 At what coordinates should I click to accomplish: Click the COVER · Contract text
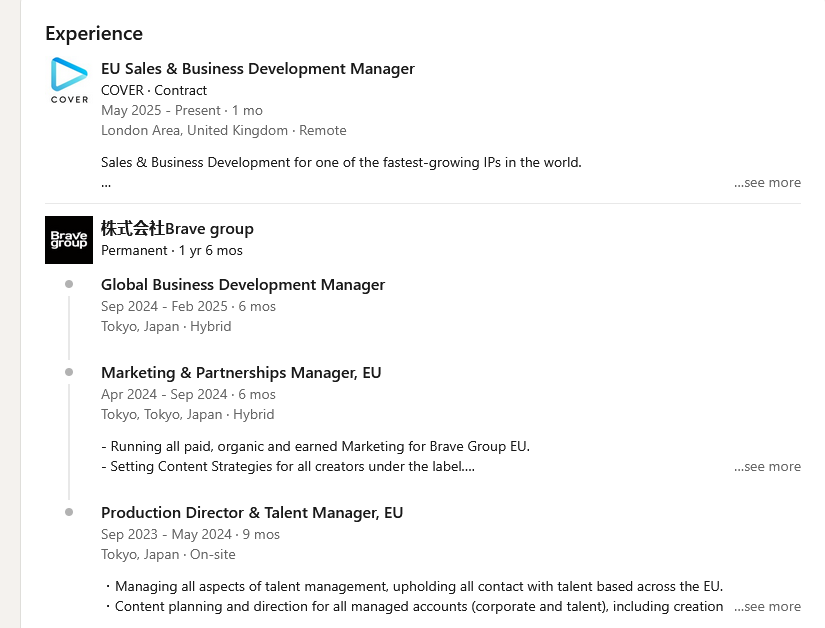pyautogui.click(x=154, y=90)
